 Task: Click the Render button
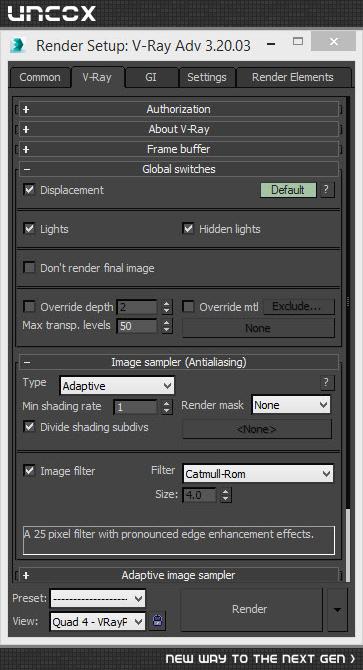[251, 609]
